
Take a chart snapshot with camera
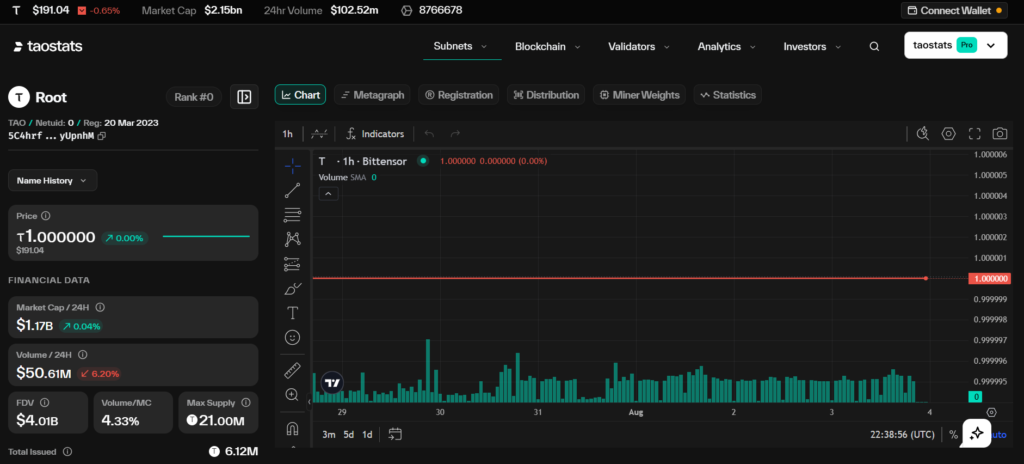[1000, 134]
